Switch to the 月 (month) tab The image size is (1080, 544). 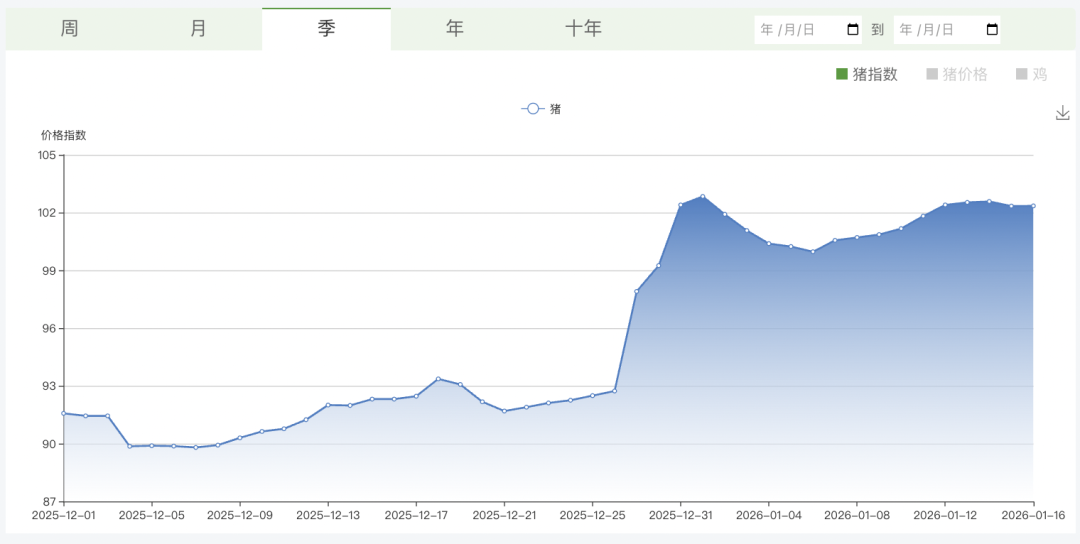point(198,29)
